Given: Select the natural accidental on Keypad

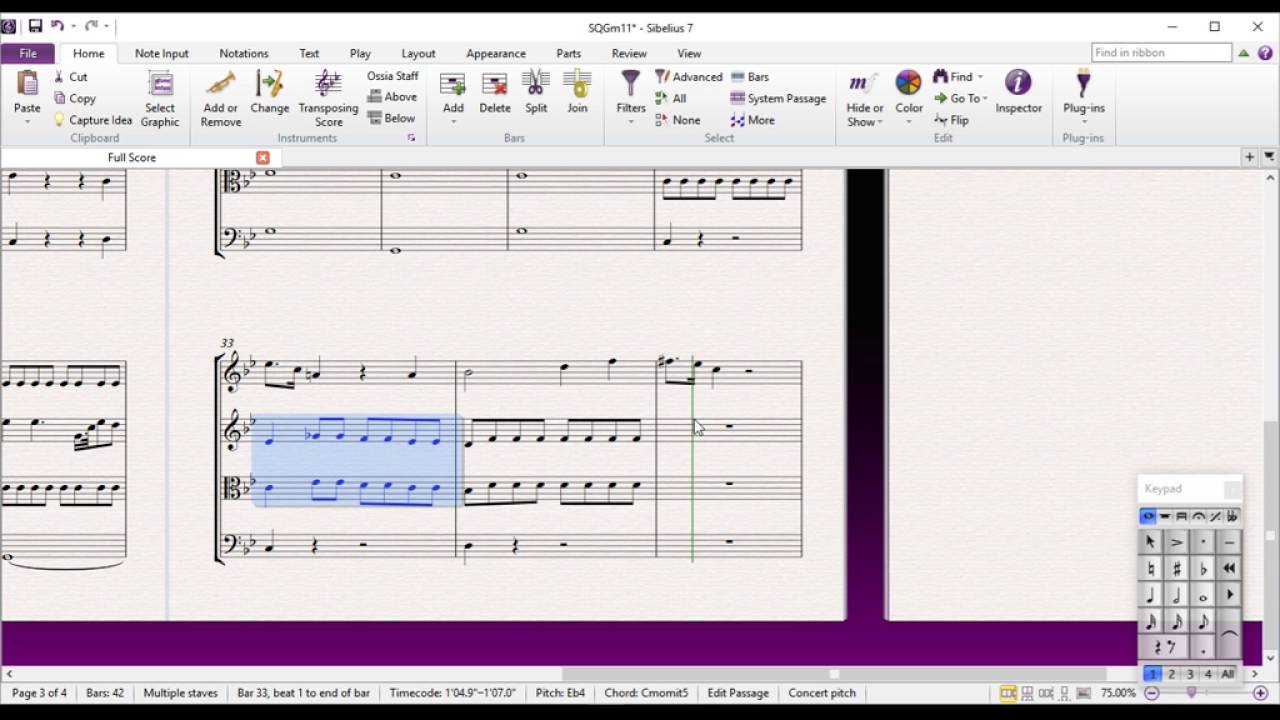Looking at the screenshot, I should pos(1150,568).
